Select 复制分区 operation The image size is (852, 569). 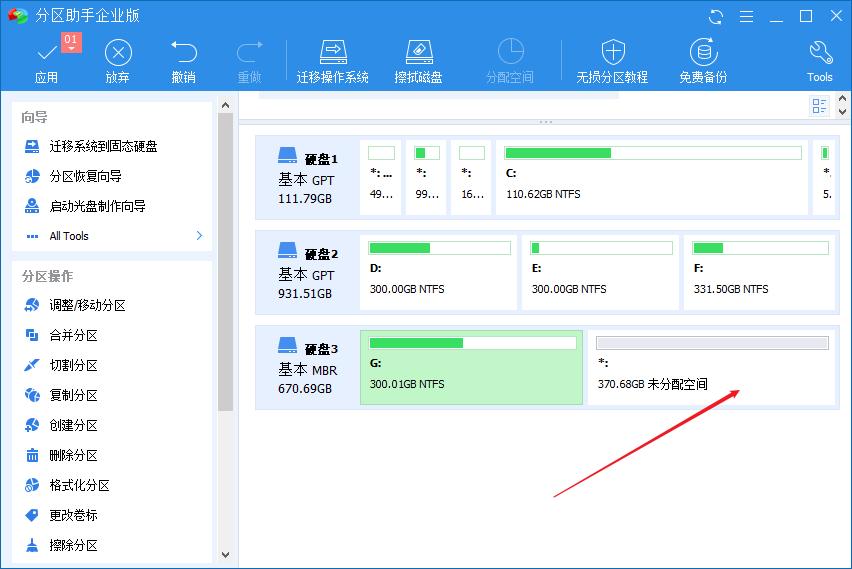click(61, 395)
